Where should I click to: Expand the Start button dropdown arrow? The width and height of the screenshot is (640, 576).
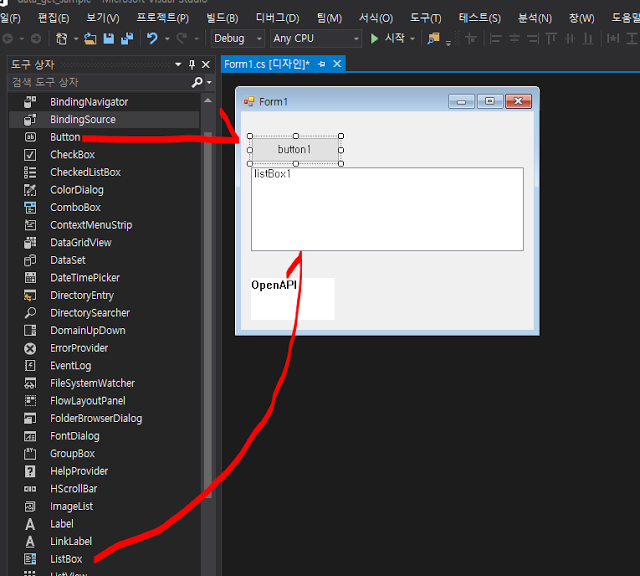[x=412, y=39]
